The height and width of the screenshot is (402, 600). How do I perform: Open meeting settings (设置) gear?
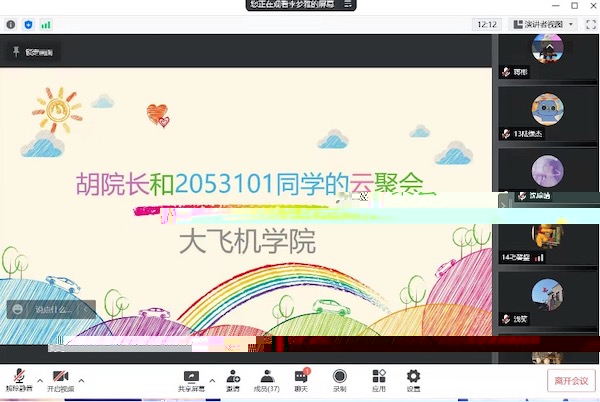coord(413,381)
